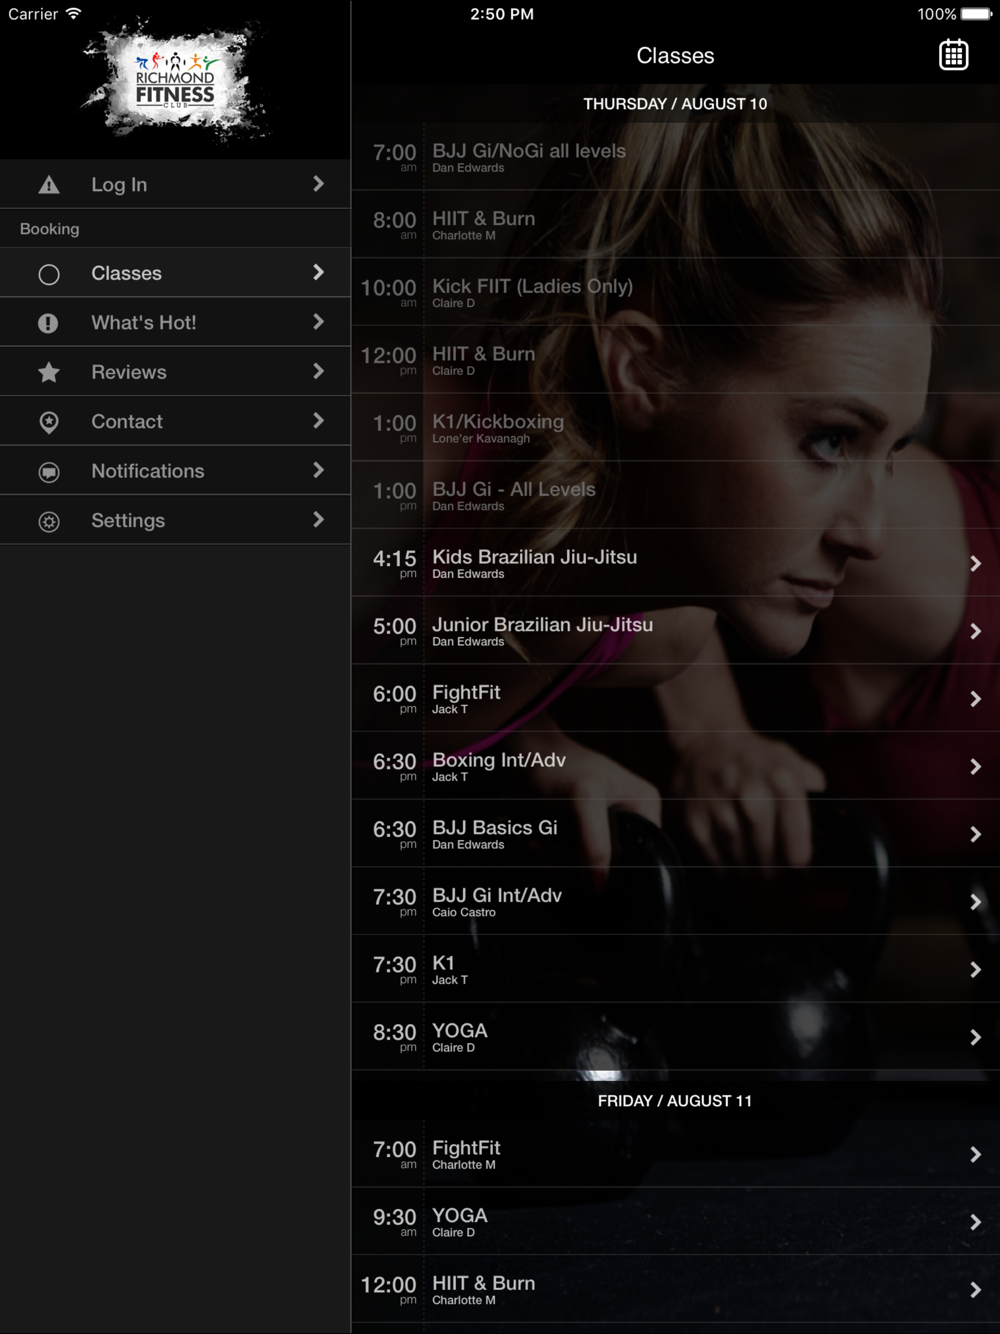Screen dimensions: 1000x1334
Task: Open What's Hot! section
Action: pos(175,322)
